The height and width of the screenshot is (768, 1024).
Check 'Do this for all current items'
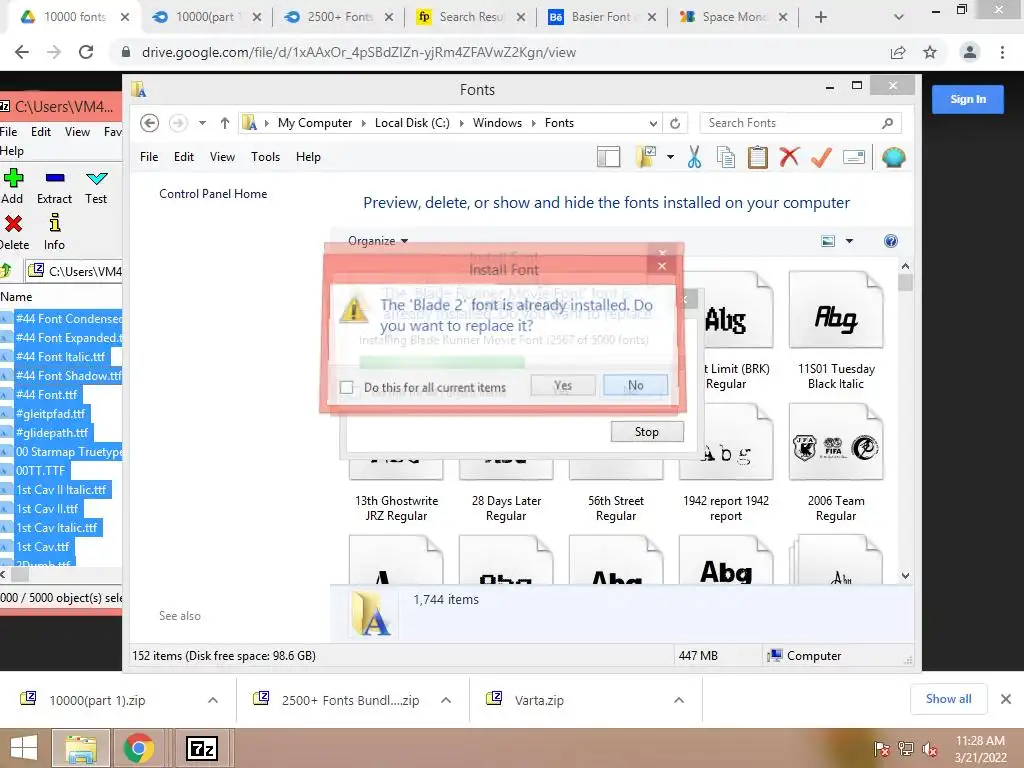point(347,388)
